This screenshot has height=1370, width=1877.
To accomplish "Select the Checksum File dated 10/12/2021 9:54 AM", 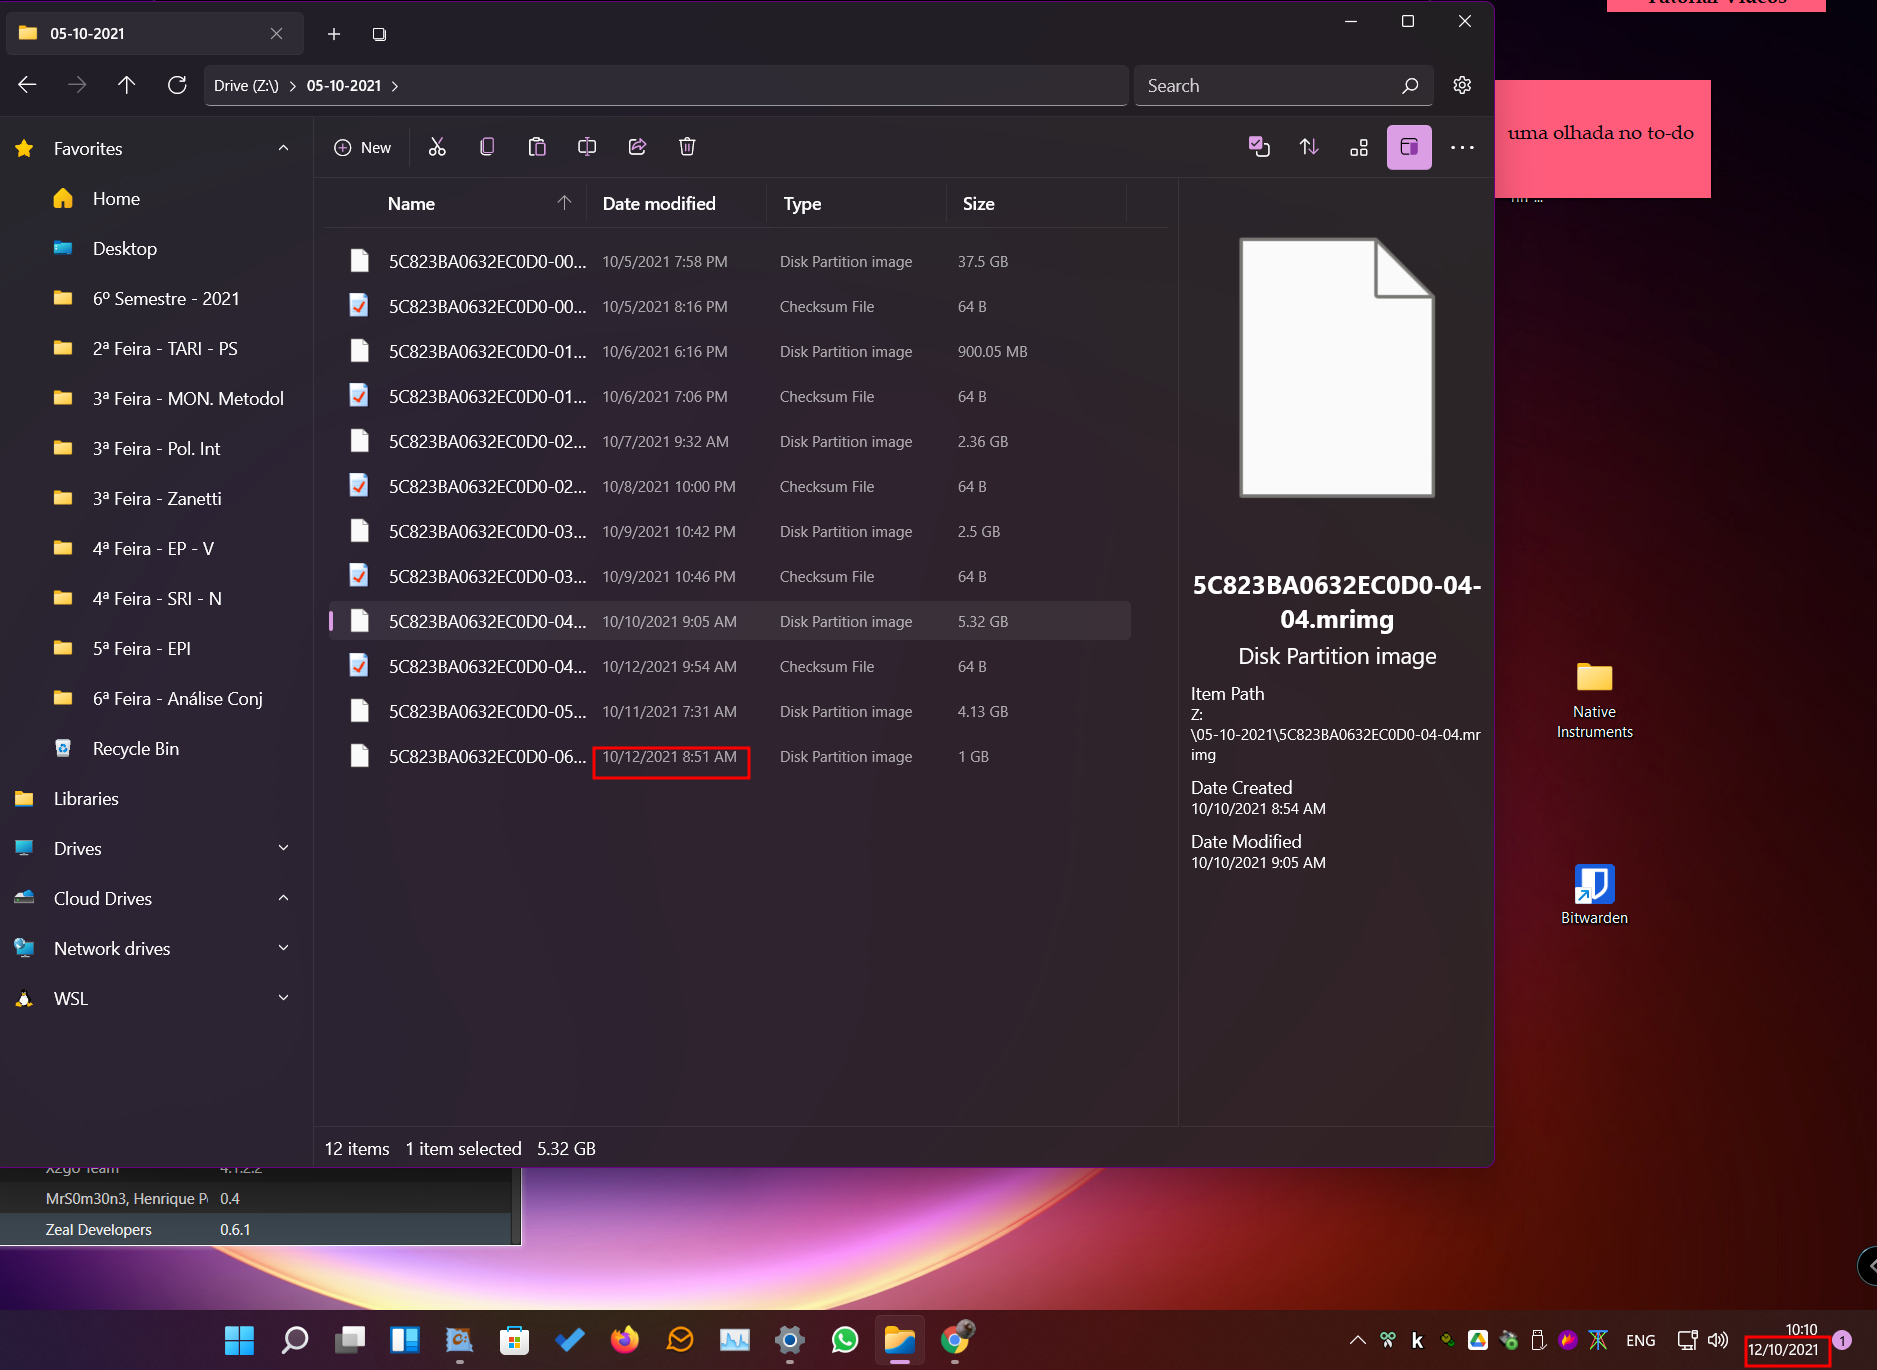I will click(730, 667).
